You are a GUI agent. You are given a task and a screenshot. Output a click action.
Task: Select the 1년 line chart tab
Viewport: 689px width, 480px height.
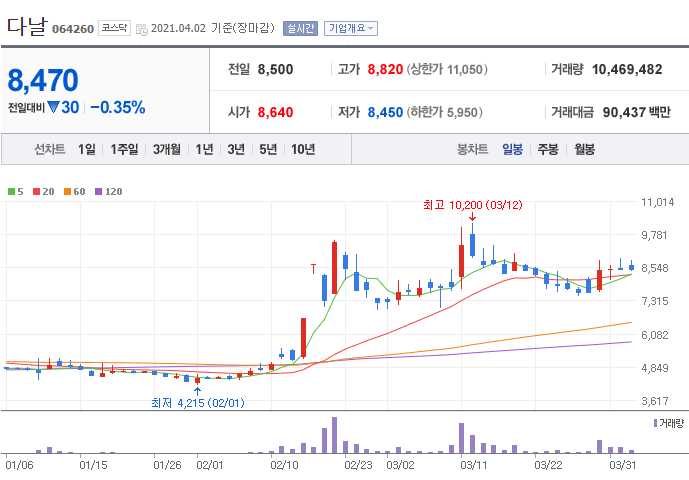(204, 149)
